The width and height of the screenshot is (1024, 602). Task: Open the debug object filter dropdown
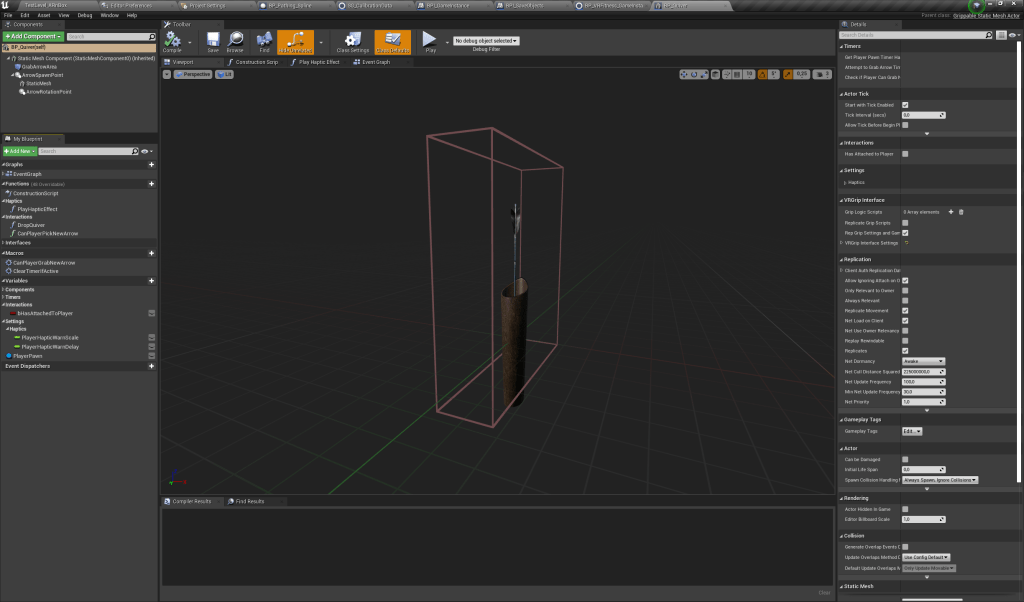487,41
